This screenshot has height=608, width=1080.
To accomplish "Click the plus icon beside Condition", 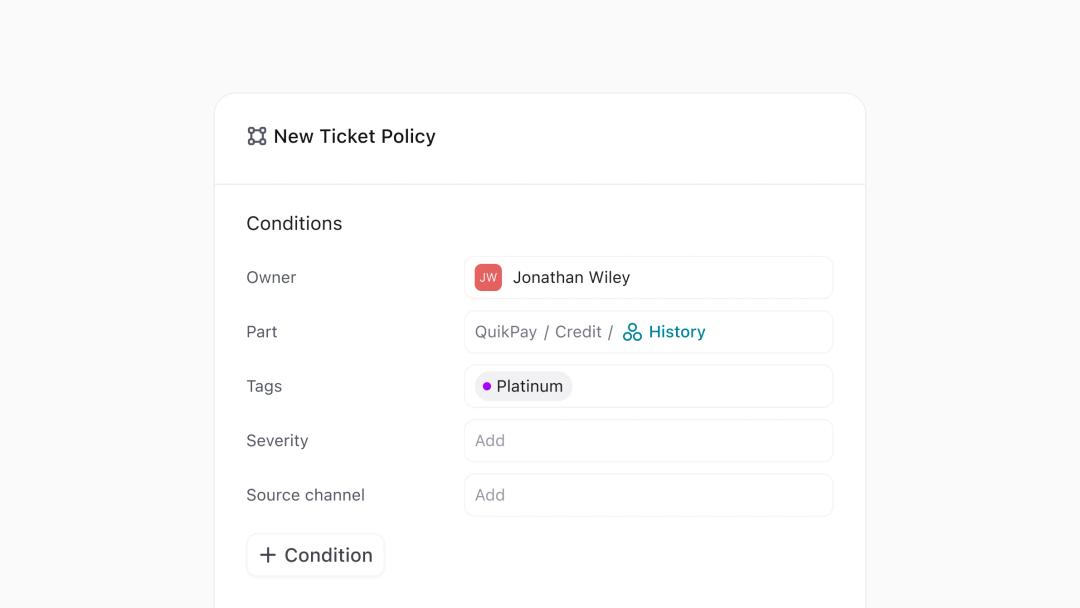I will click(x=268, y=555).
